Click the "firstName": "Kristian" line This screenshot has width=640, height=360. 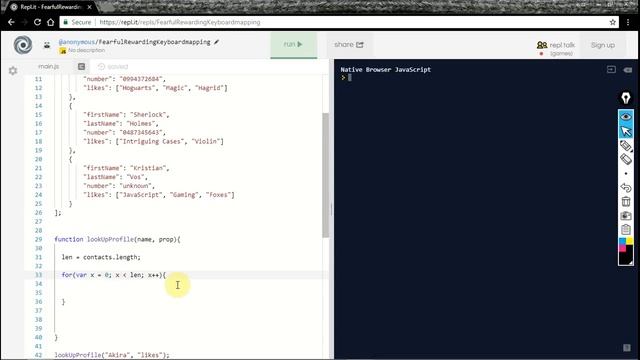[x=126, y=168]
